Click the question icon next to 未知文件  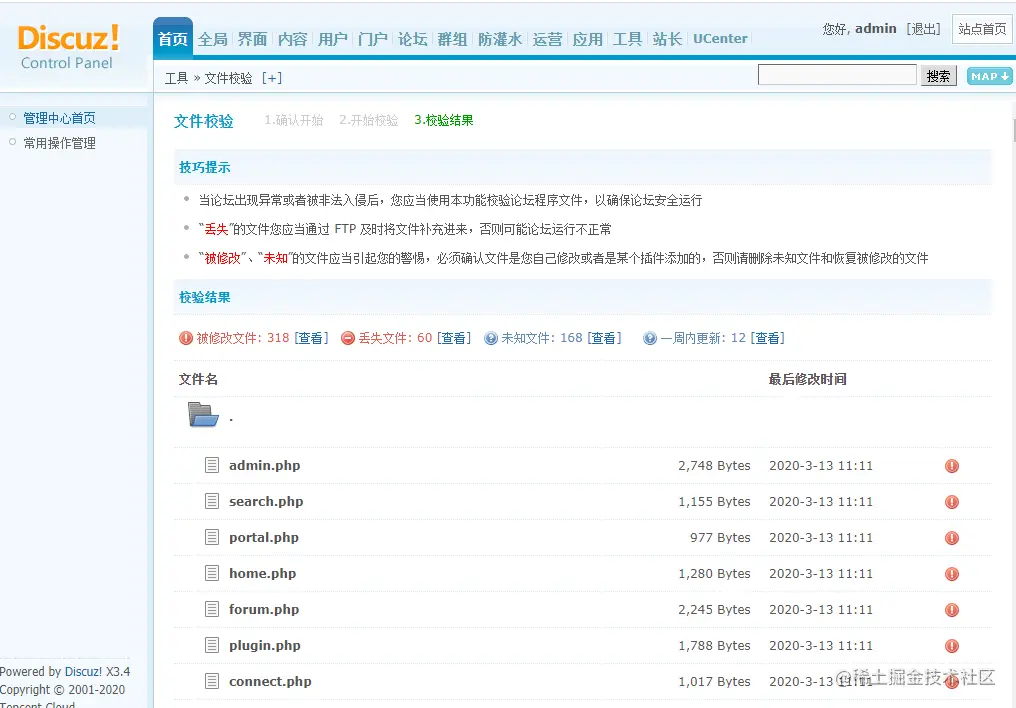(491, 338)
